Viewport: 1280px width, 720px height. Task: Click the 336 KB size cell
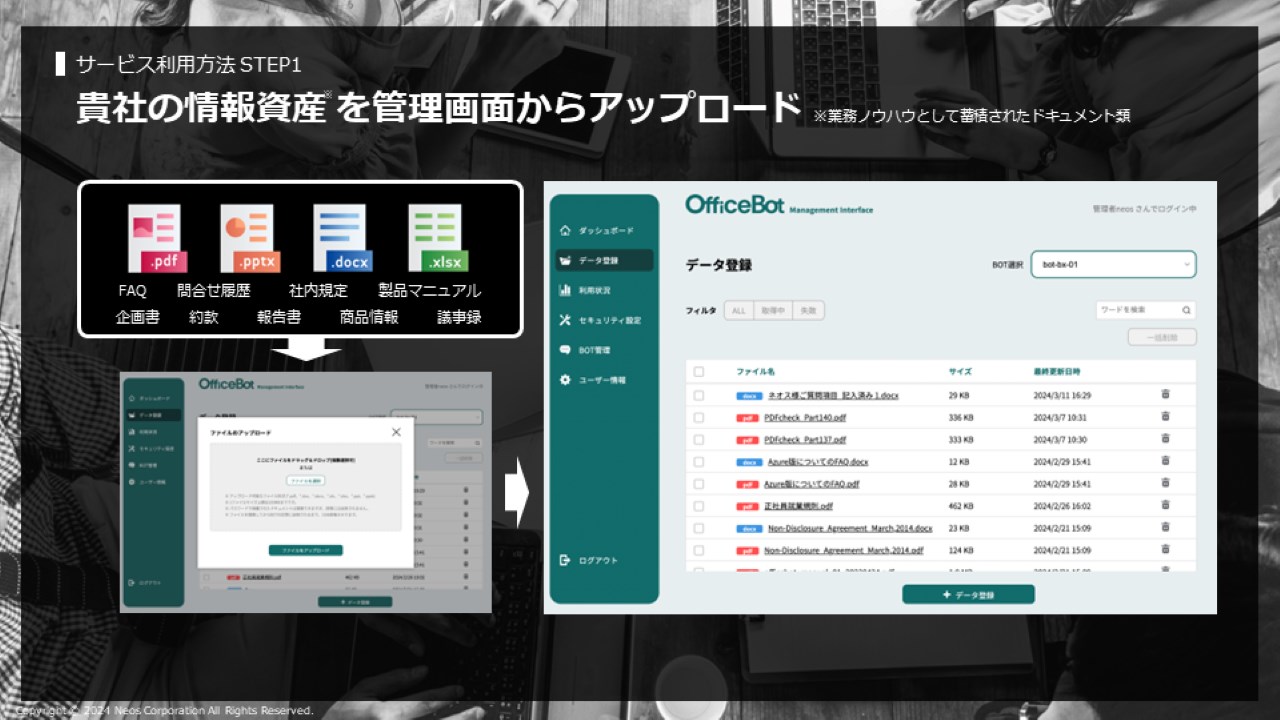coord(961,417)
